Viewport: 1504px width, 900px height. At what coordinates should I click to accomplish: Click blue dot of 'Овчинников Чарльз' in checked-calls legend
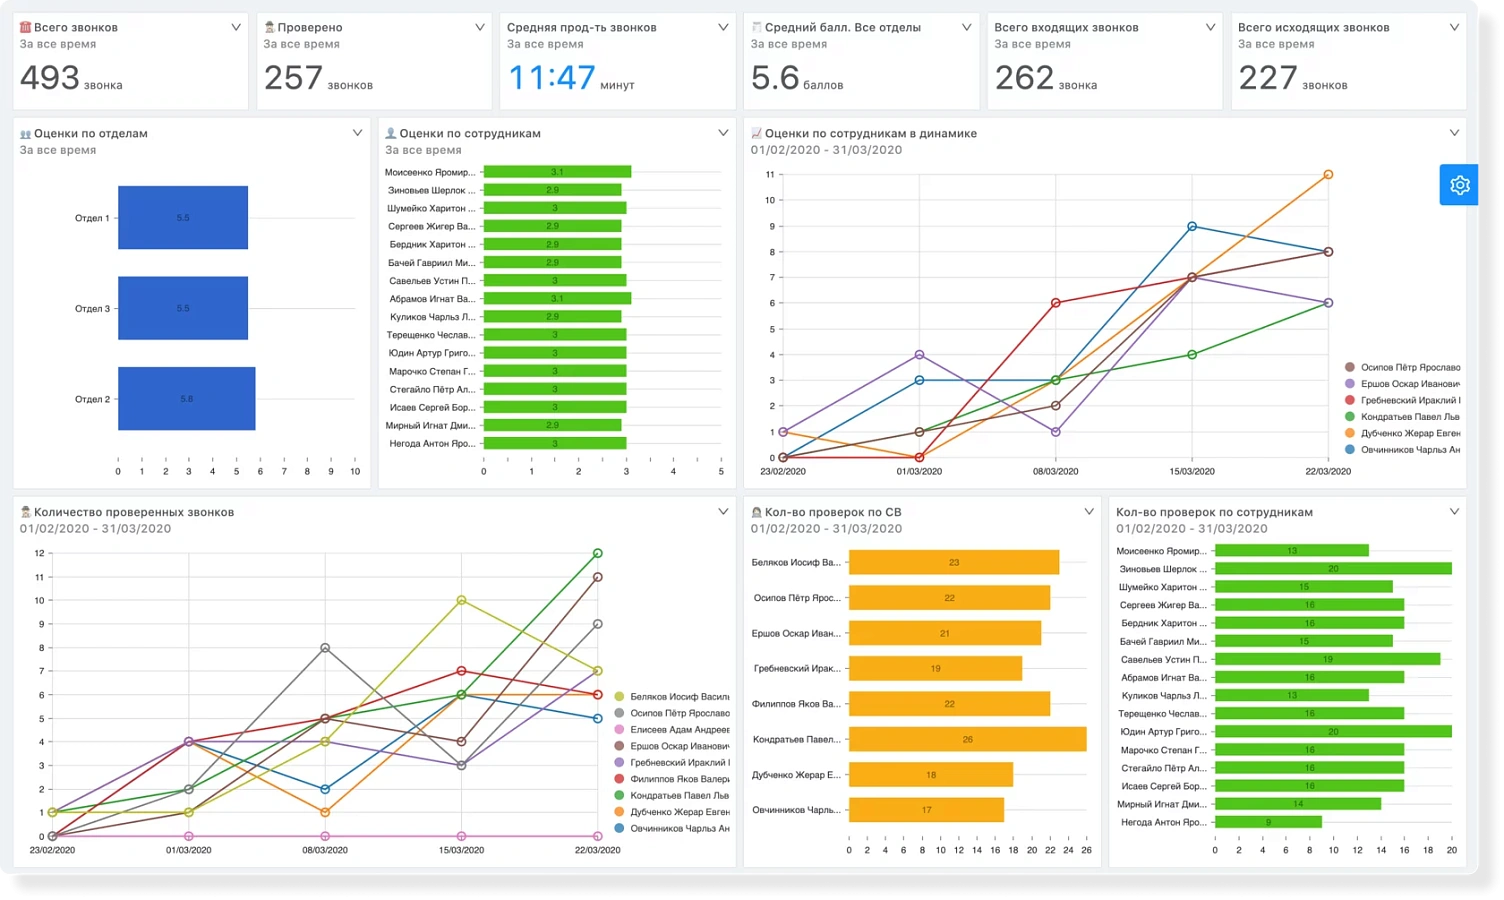click(620, 828)
